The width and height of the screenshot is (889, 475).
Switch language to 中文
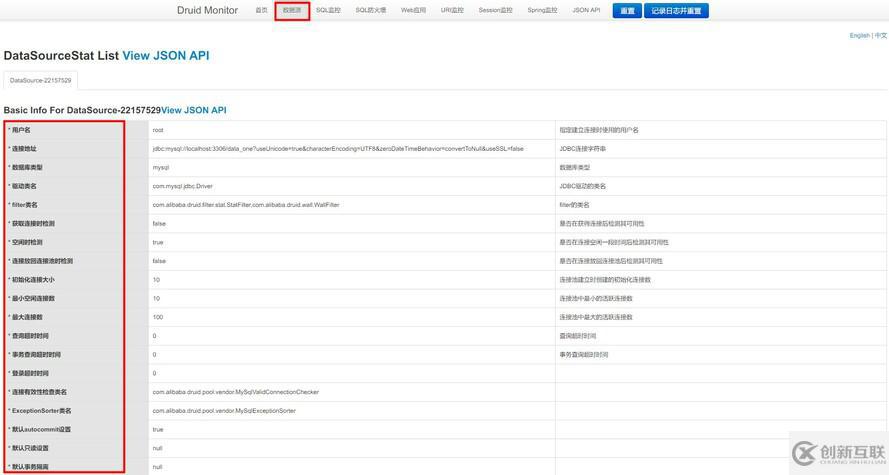tap(880, 35)
